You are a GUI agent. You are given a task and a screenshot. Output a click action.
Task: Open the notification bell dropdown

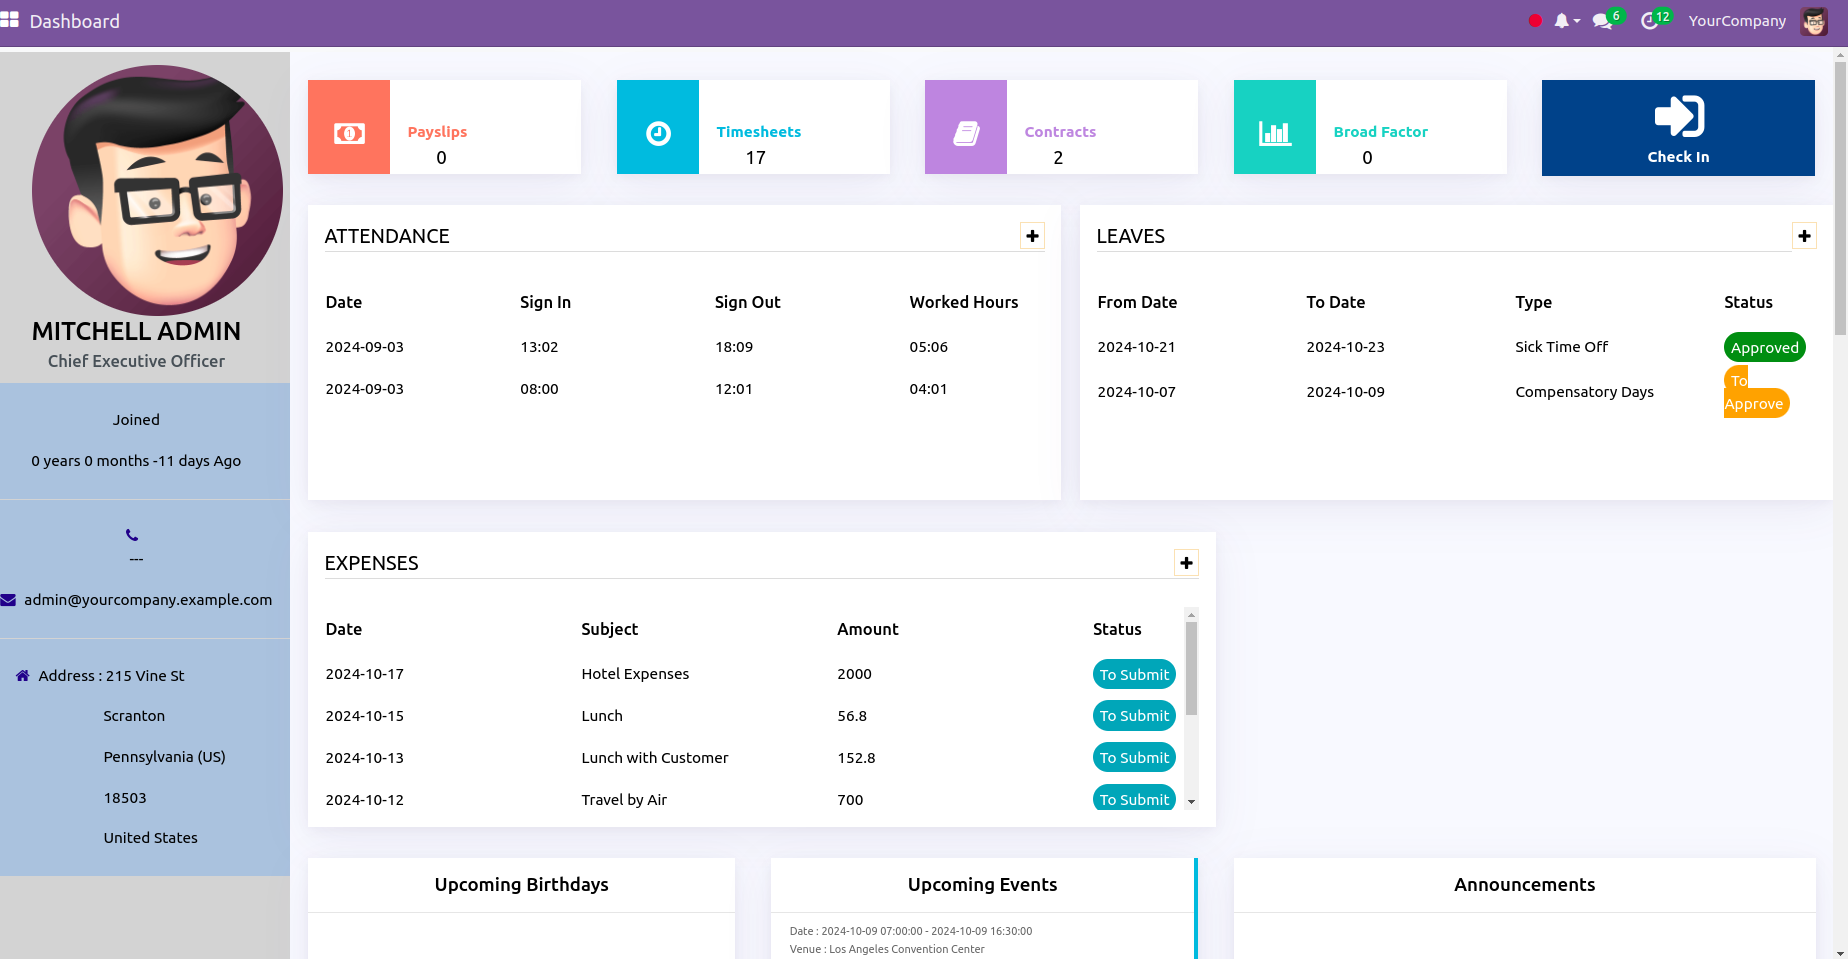1565,21
